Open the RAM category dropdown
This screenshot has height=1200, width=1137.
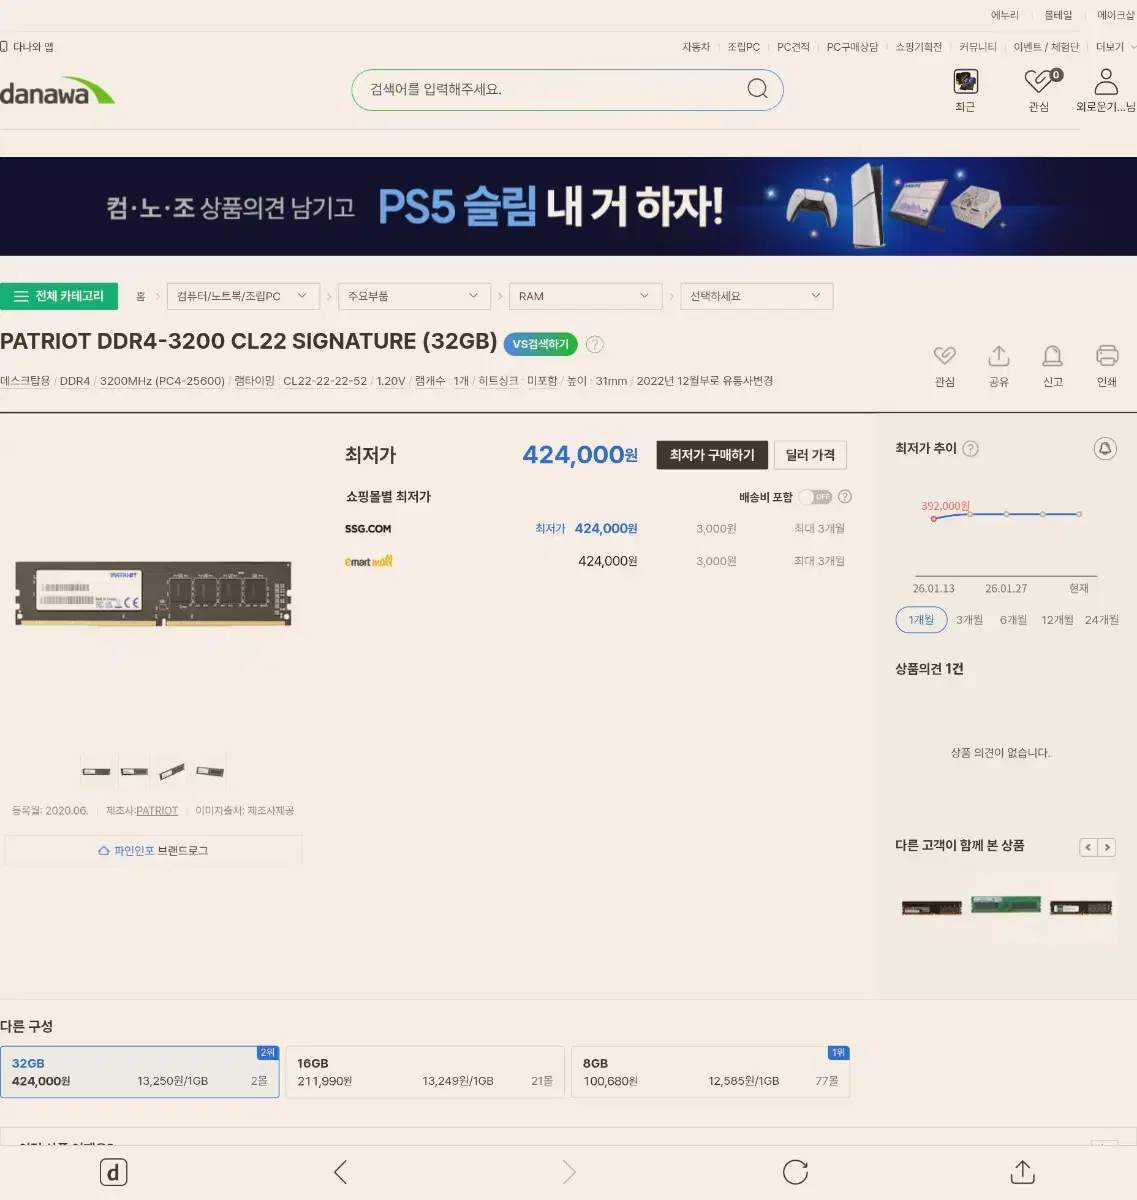tap(585, 296)
